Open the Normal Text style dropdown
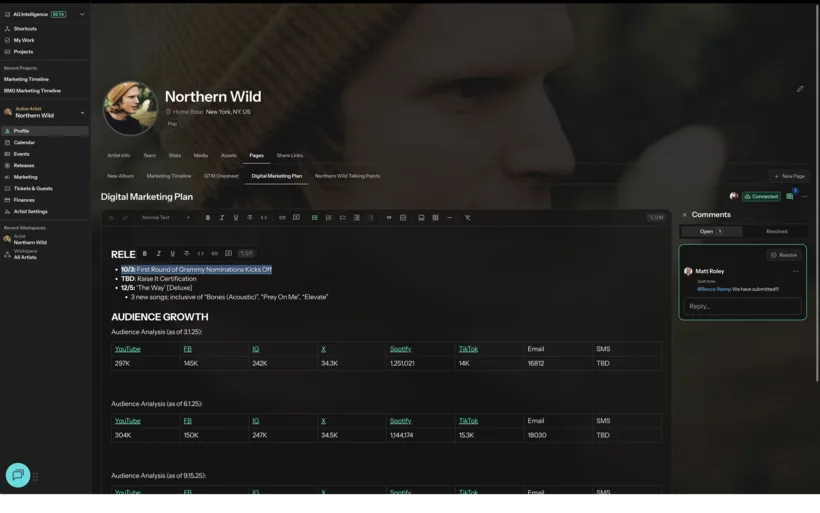The image size is (820, 513). (x=166, y=218)
